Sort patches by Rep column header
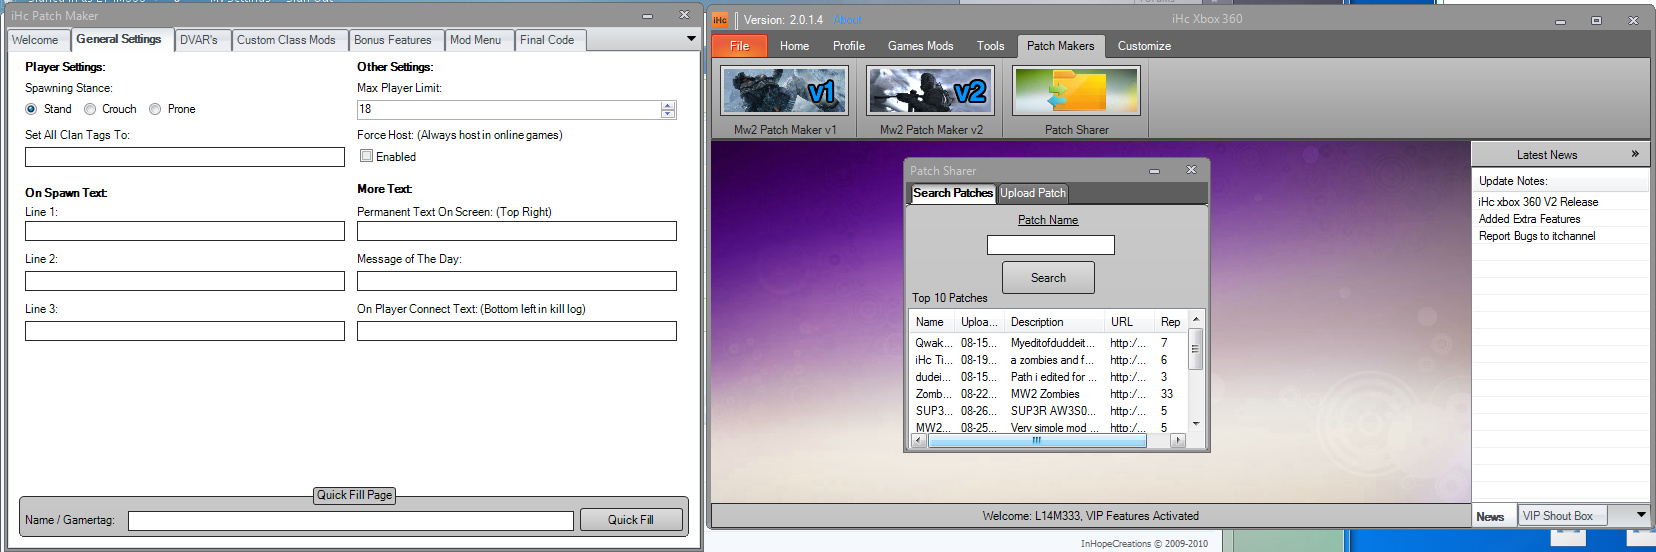Image resolution: width=1656 pixels, height=552 pixels. click(x=1170, y=322)
